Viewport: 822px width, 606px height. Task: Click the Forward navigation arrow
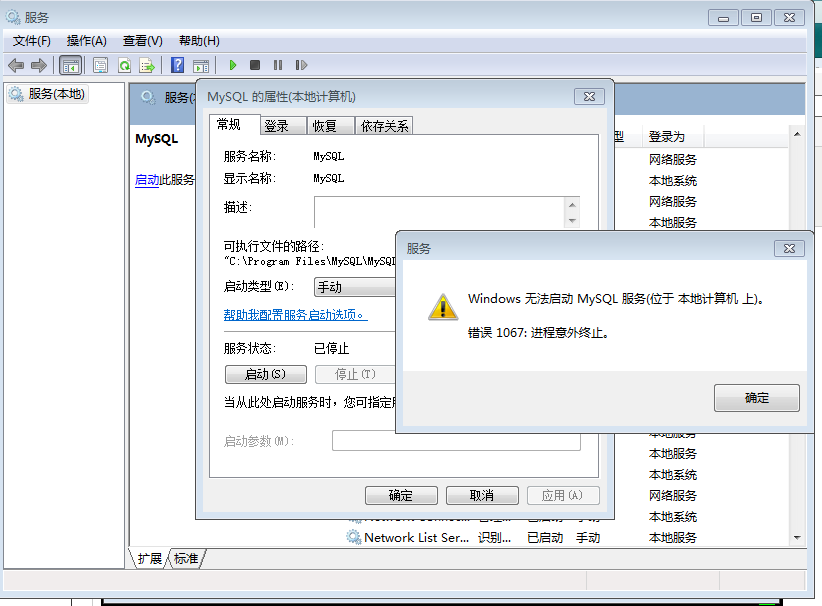point(39,64)
